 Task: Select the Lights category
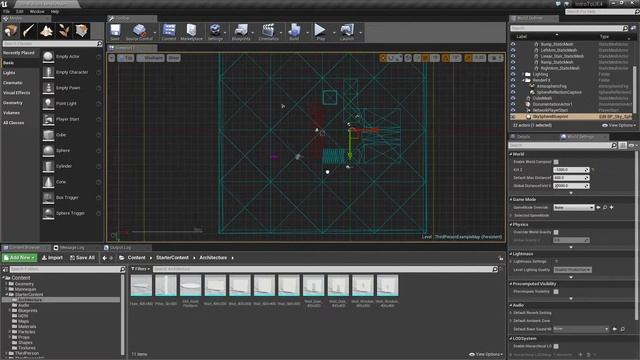pos(9,73)
